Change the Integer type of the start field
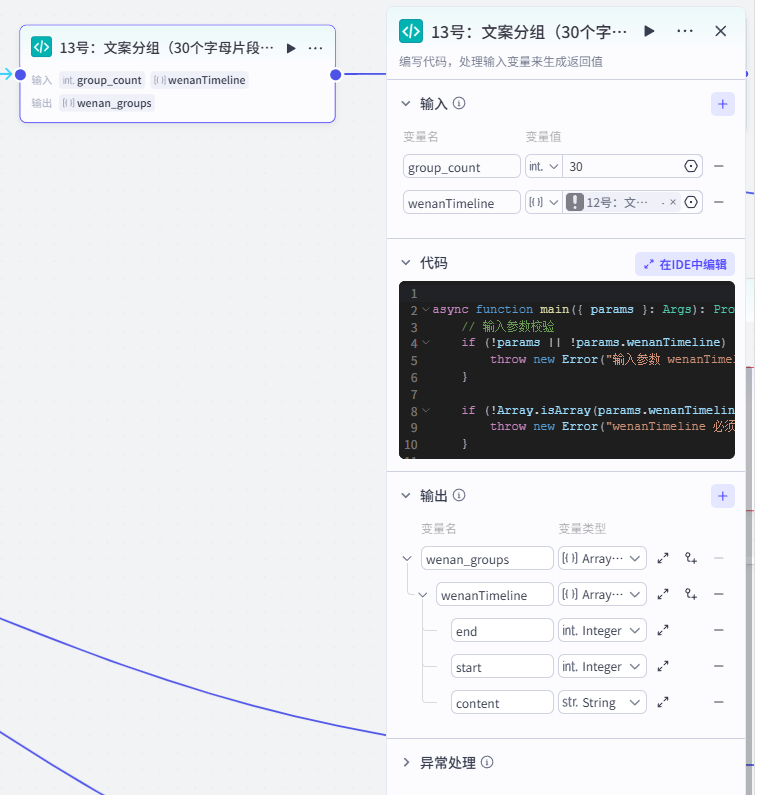Image resolution: width=757 pixels, height=795 pixels. point(602,666)
